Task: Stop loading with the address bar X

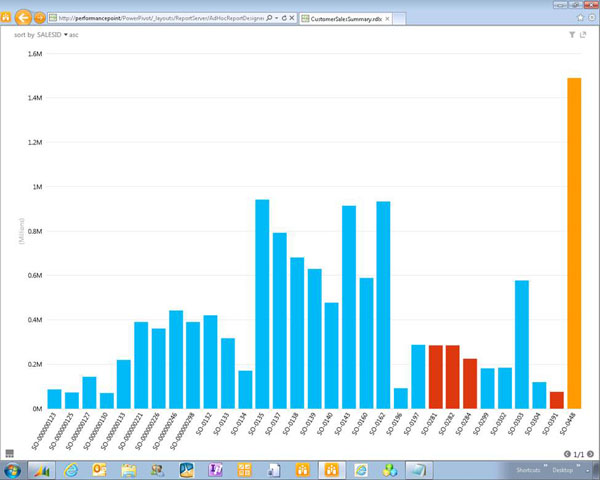Action: coord(292,18)
